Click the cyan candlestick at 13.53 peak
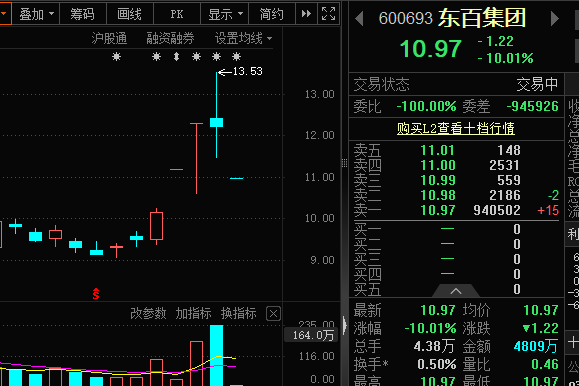579x386 pixels. (216, 122)
